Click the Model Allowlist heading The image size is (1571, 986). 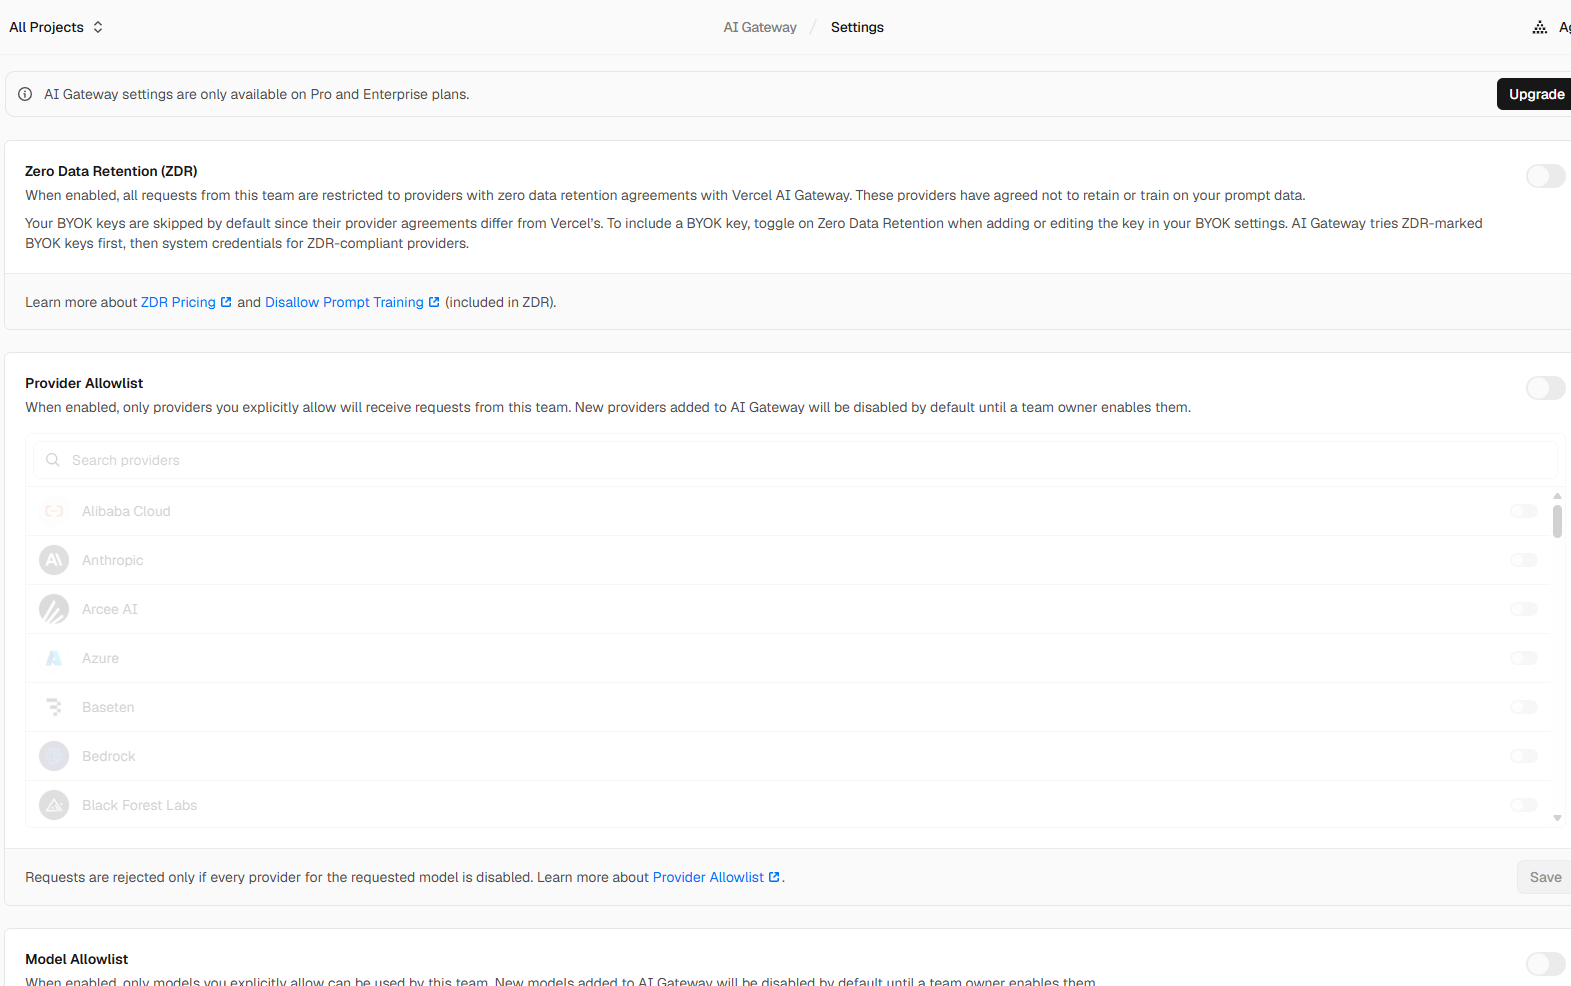point(77,959)
